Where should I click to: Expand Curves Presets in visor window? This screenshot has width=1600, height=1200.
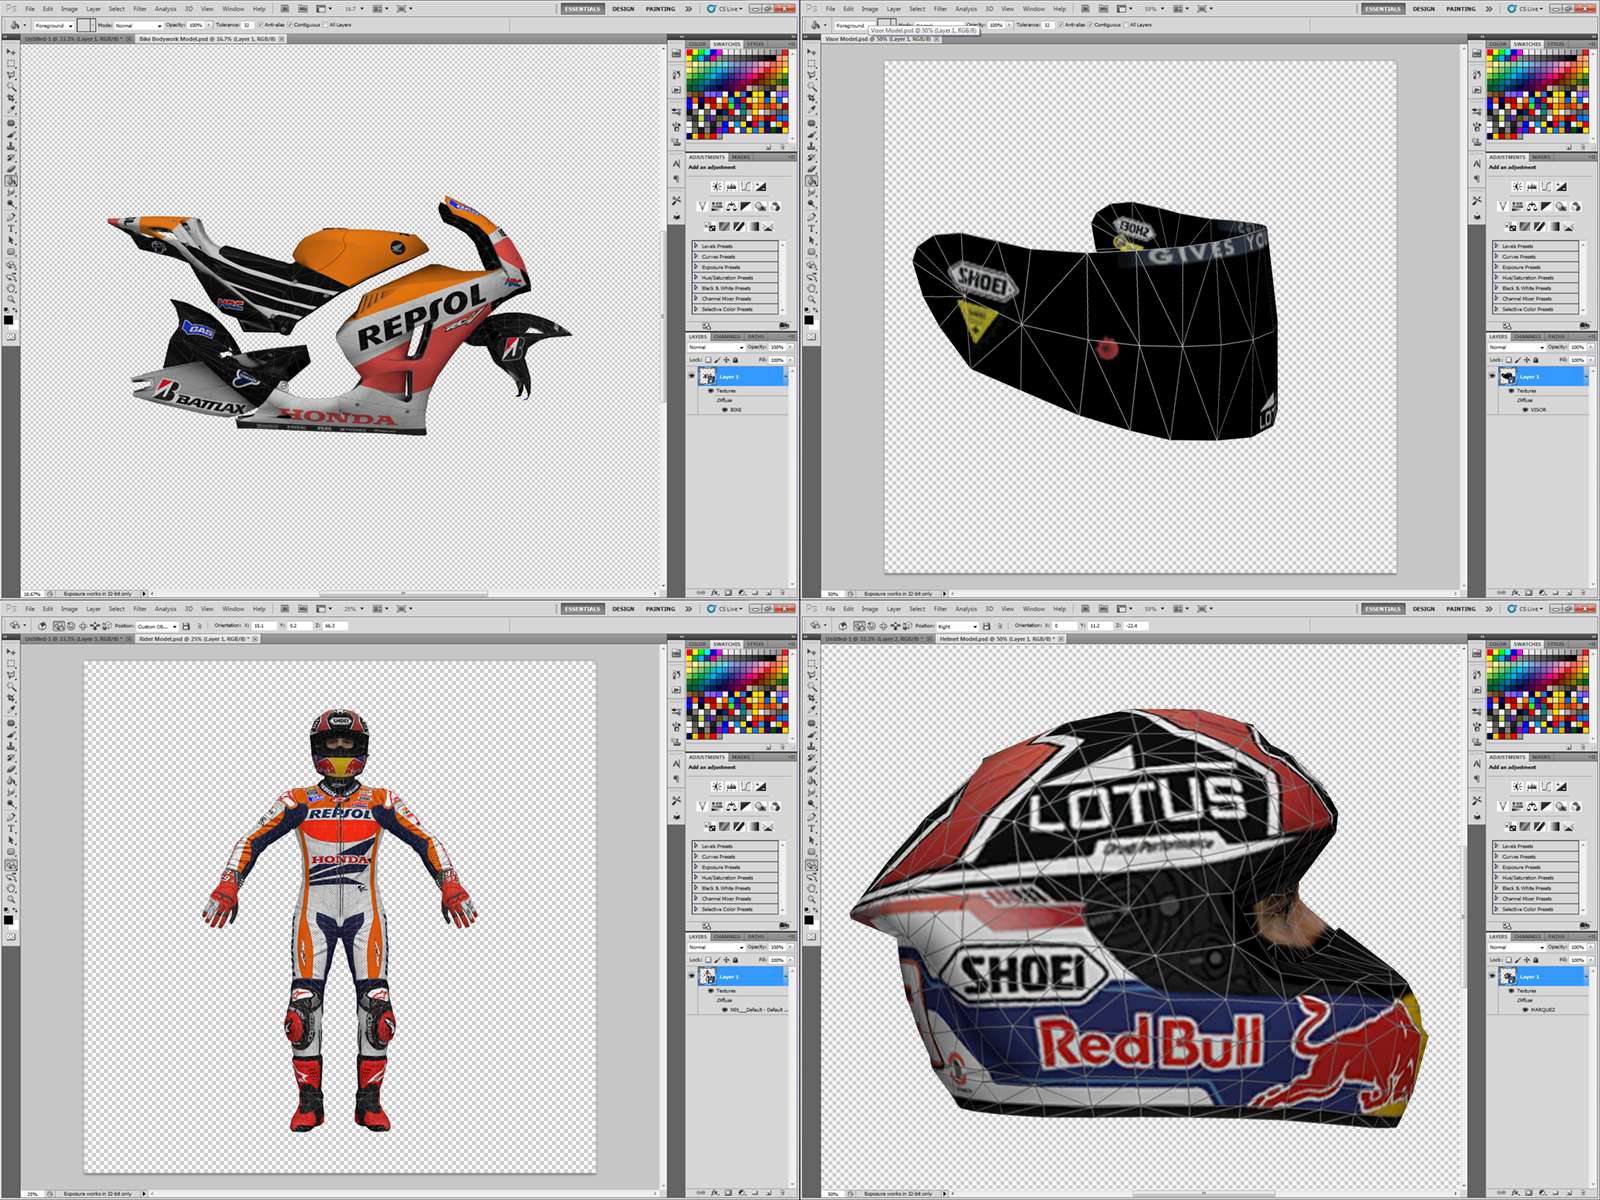(1496, 256)
